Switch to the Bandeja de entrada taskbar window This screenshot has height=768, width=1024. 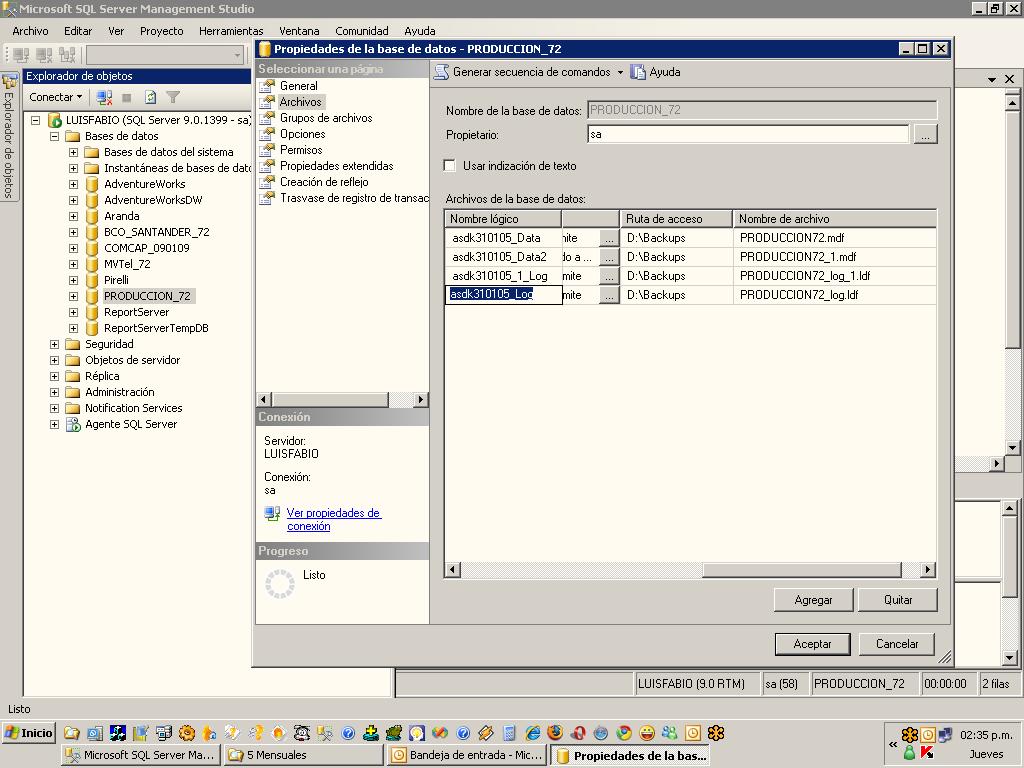coord(466,755)
